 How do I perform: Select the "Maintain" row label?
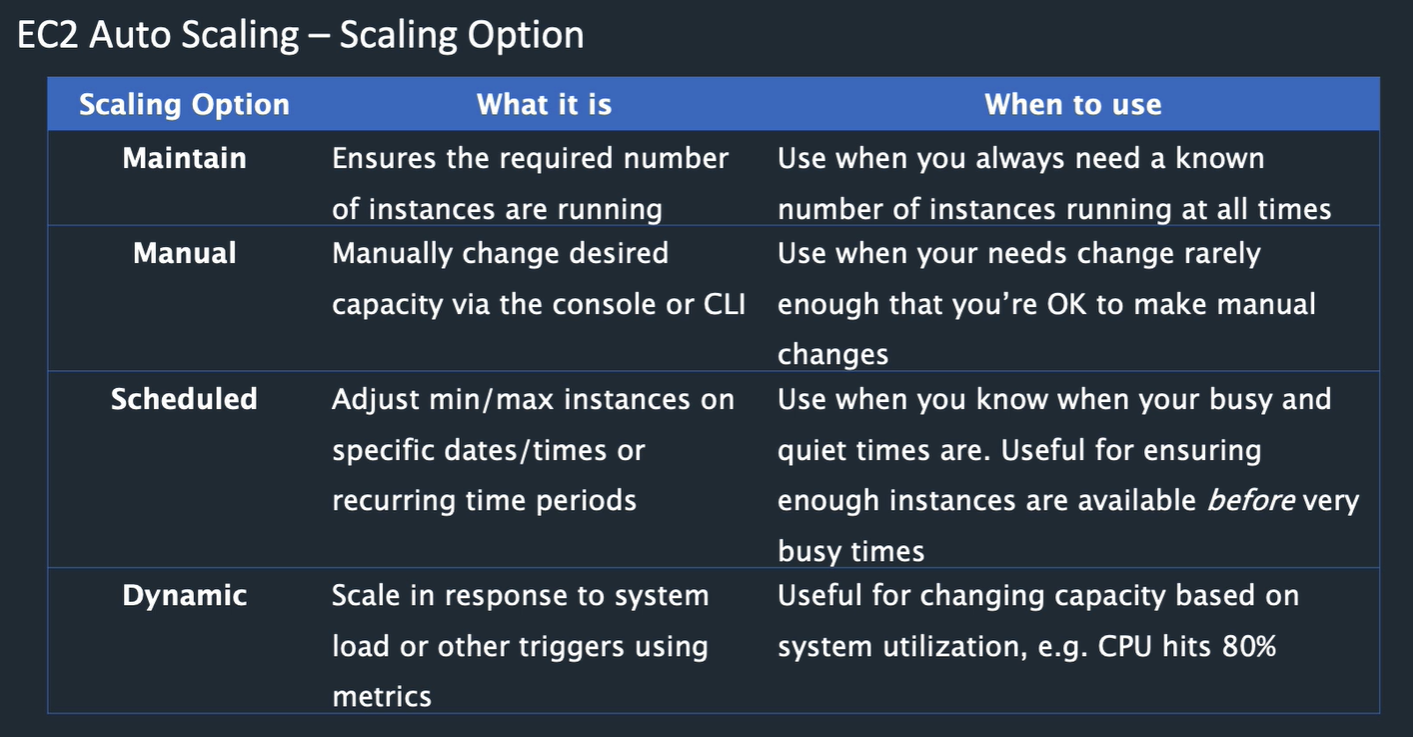pyautogui.click(x=184, y=159)
